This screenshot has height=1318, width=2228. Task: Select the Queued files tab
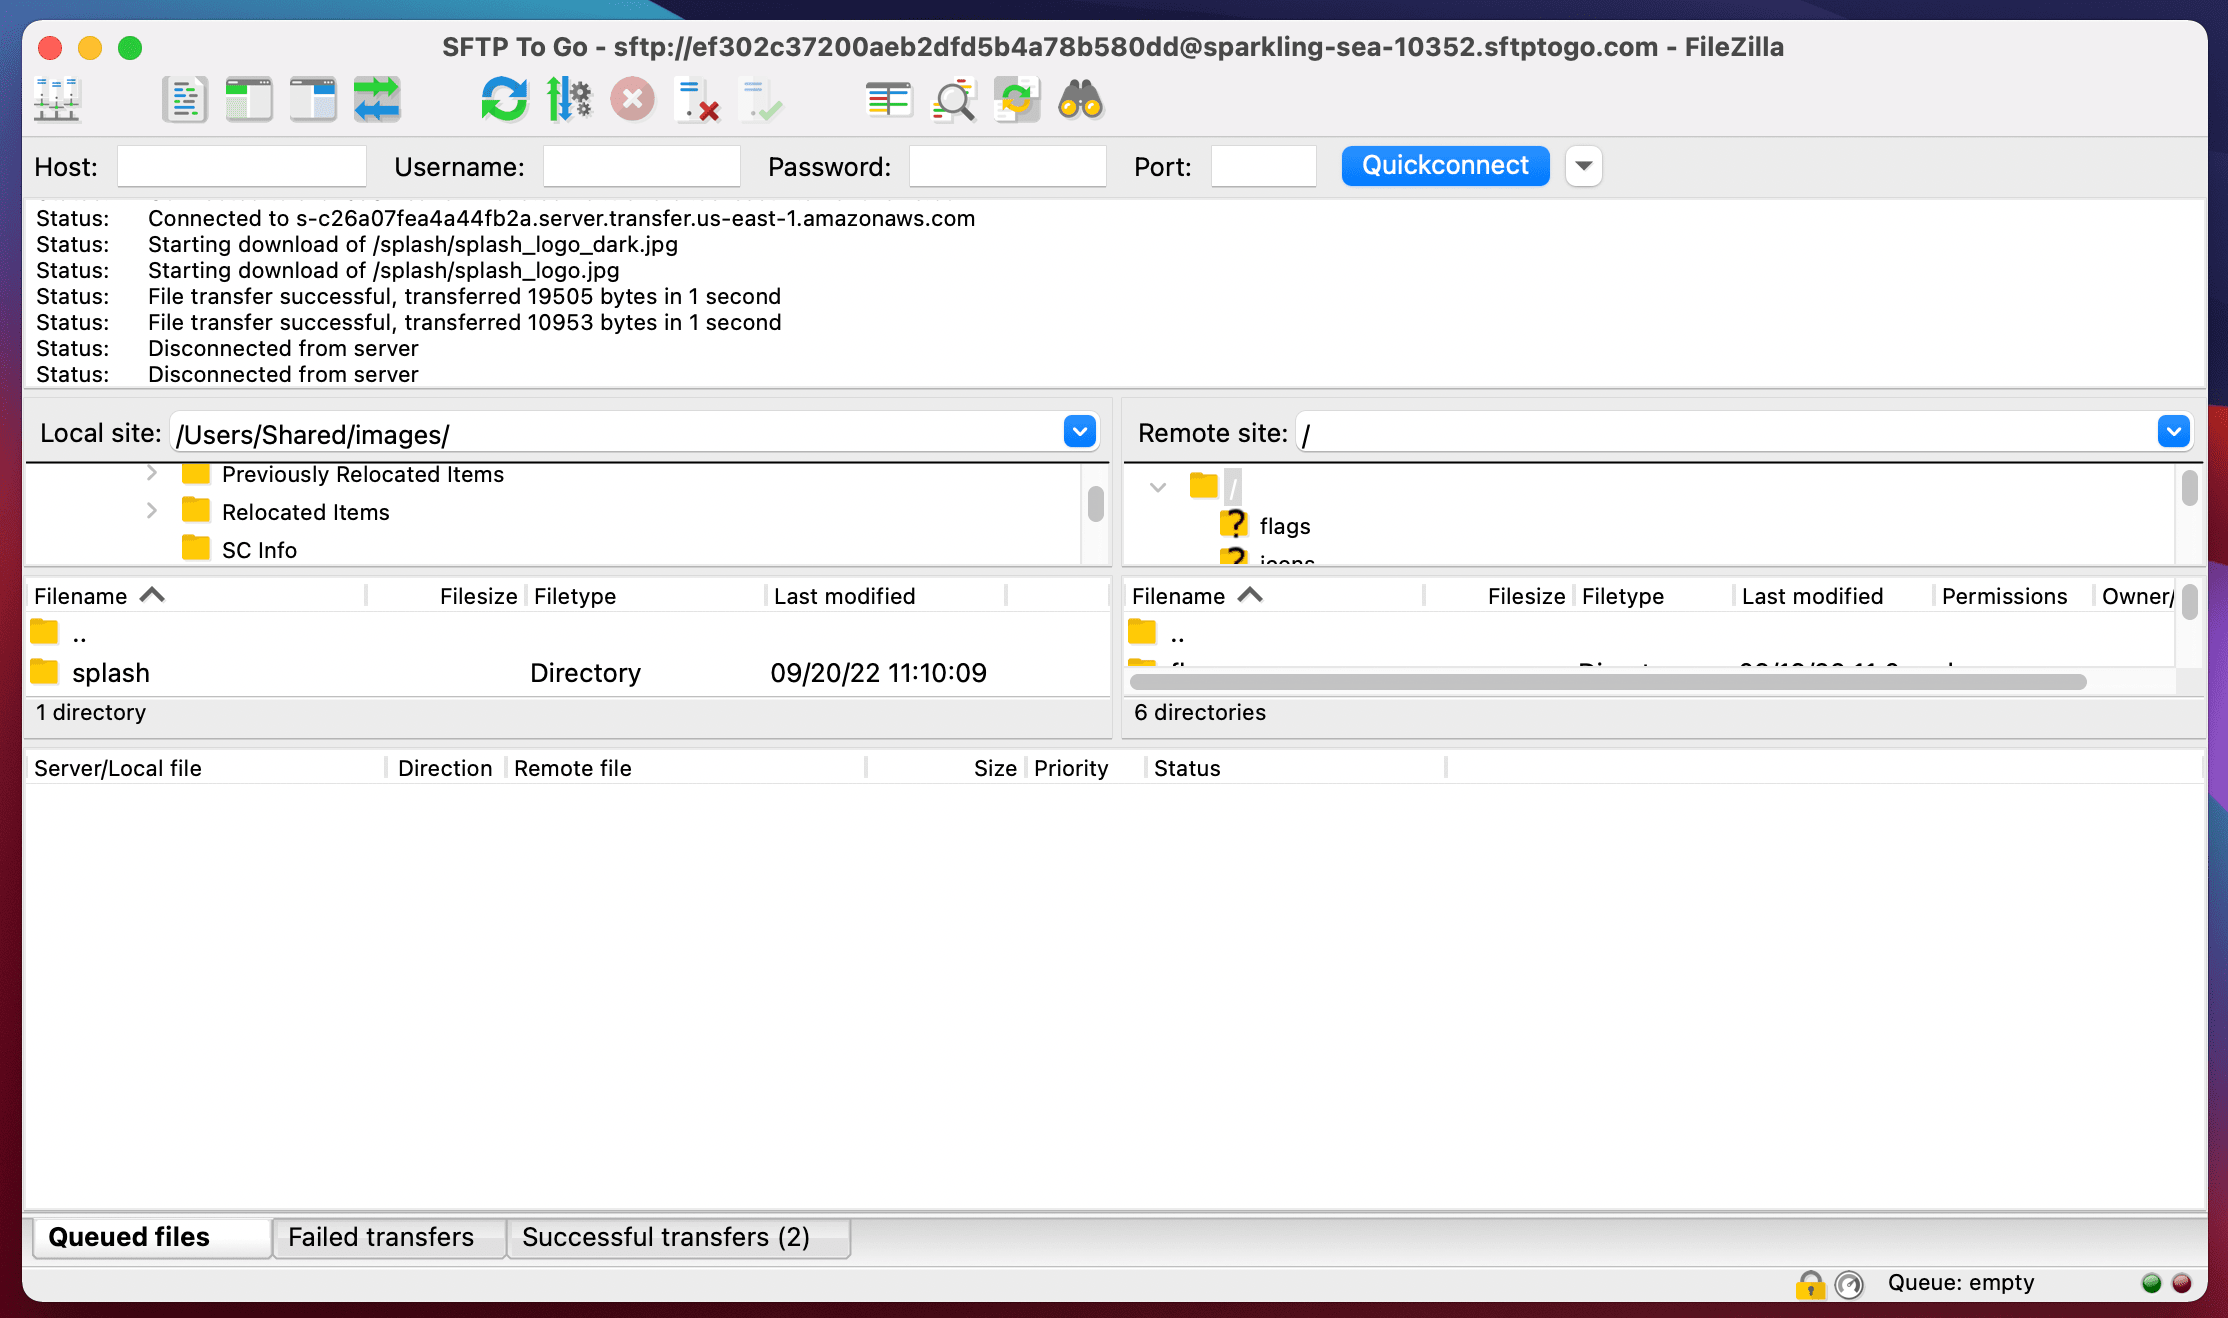[x=129, y=1238]
